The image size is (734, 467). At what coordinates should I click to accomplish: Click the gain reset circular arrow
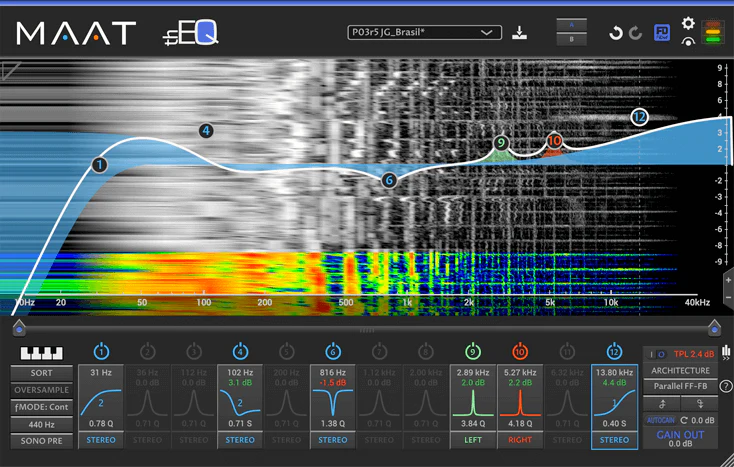pos(684,420)
